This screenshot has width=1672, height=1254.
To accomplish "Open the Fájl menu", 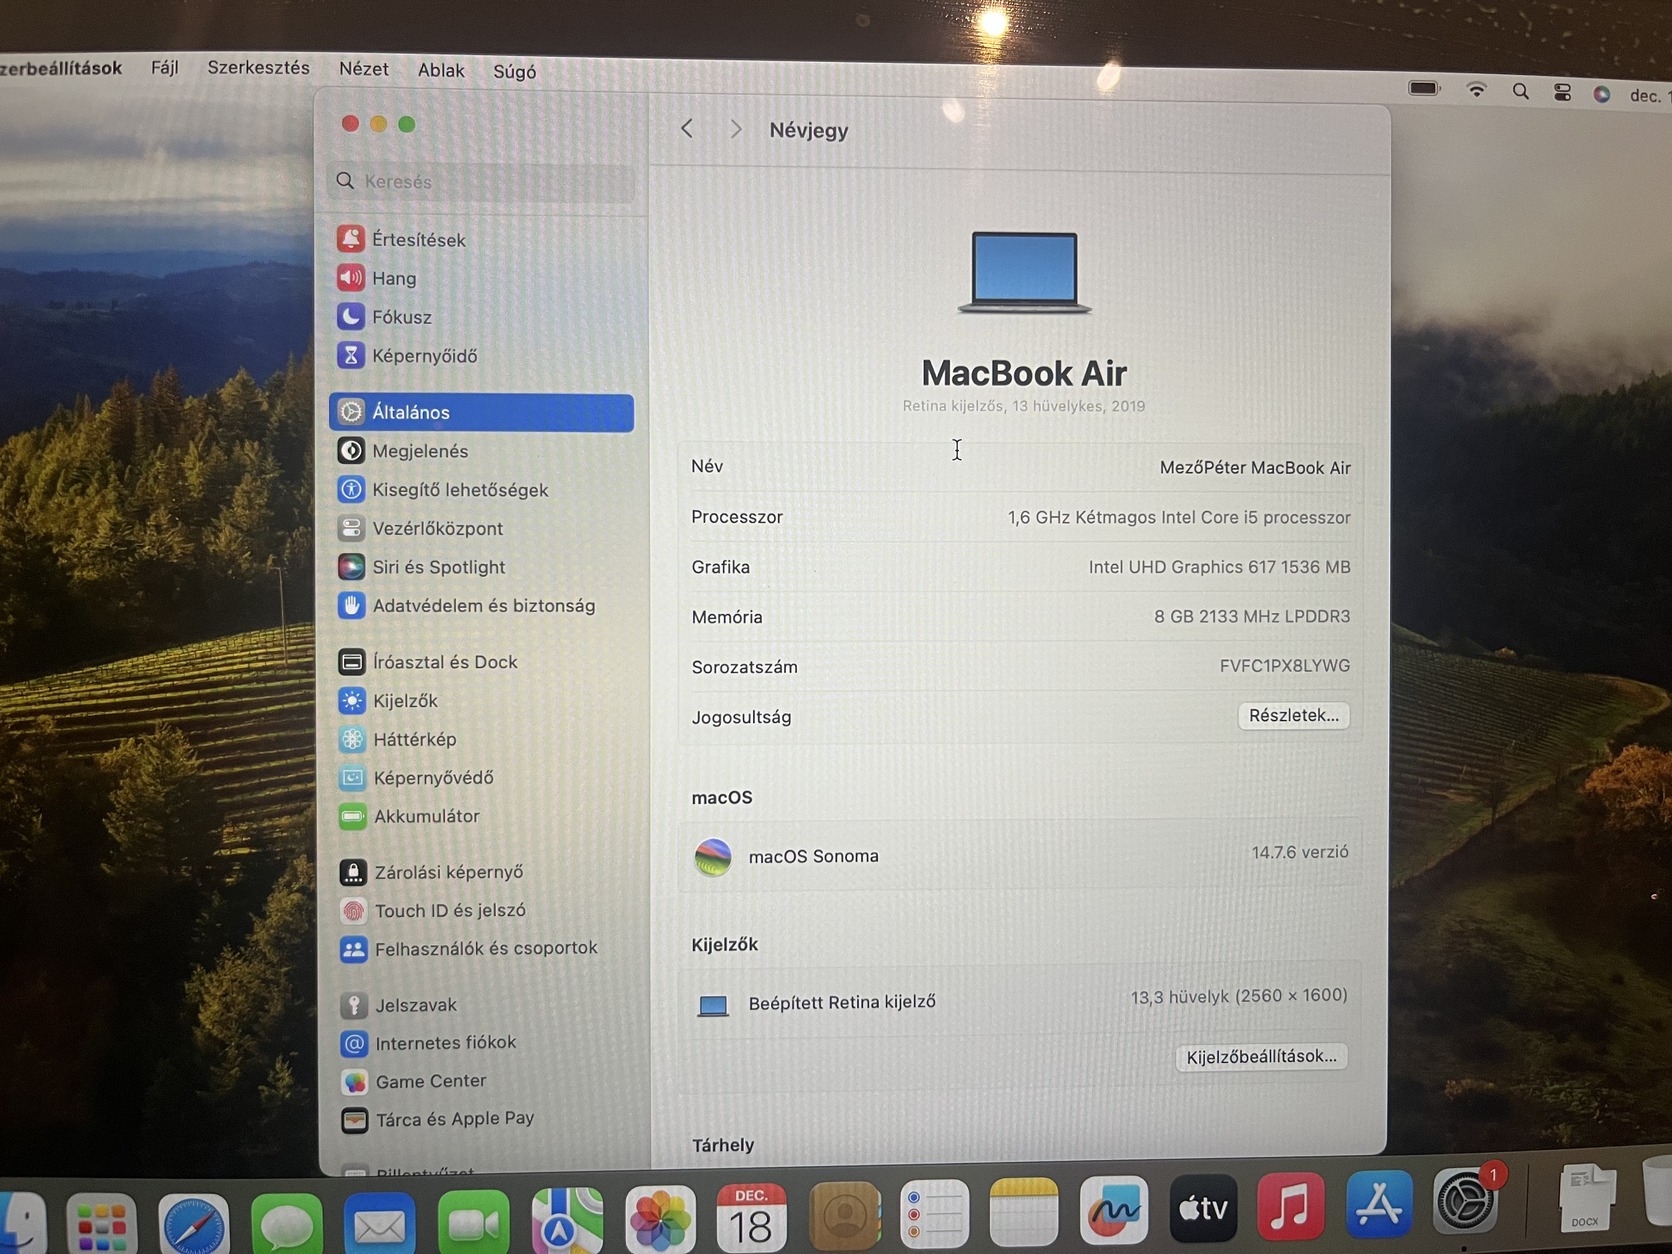I will [x=164, y=67].
